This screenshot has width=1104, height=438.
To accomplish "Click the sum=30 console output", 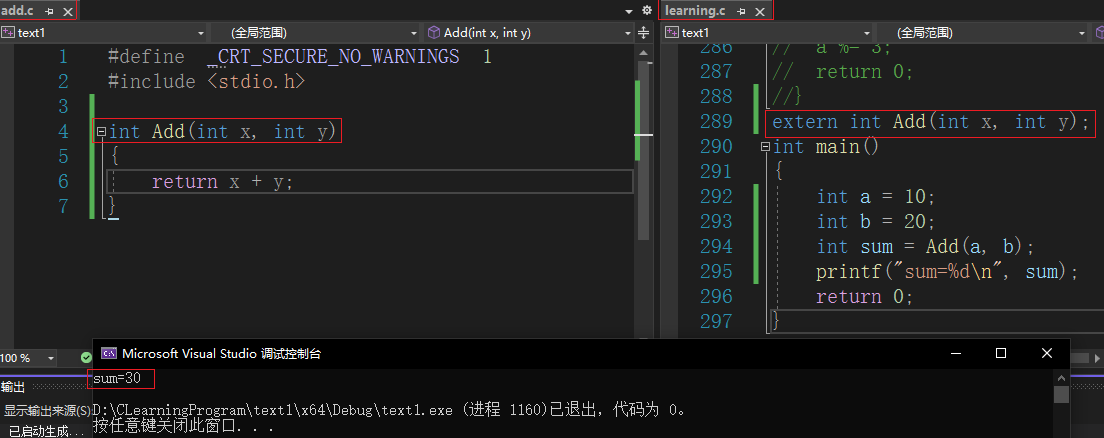I will (117, 379).
